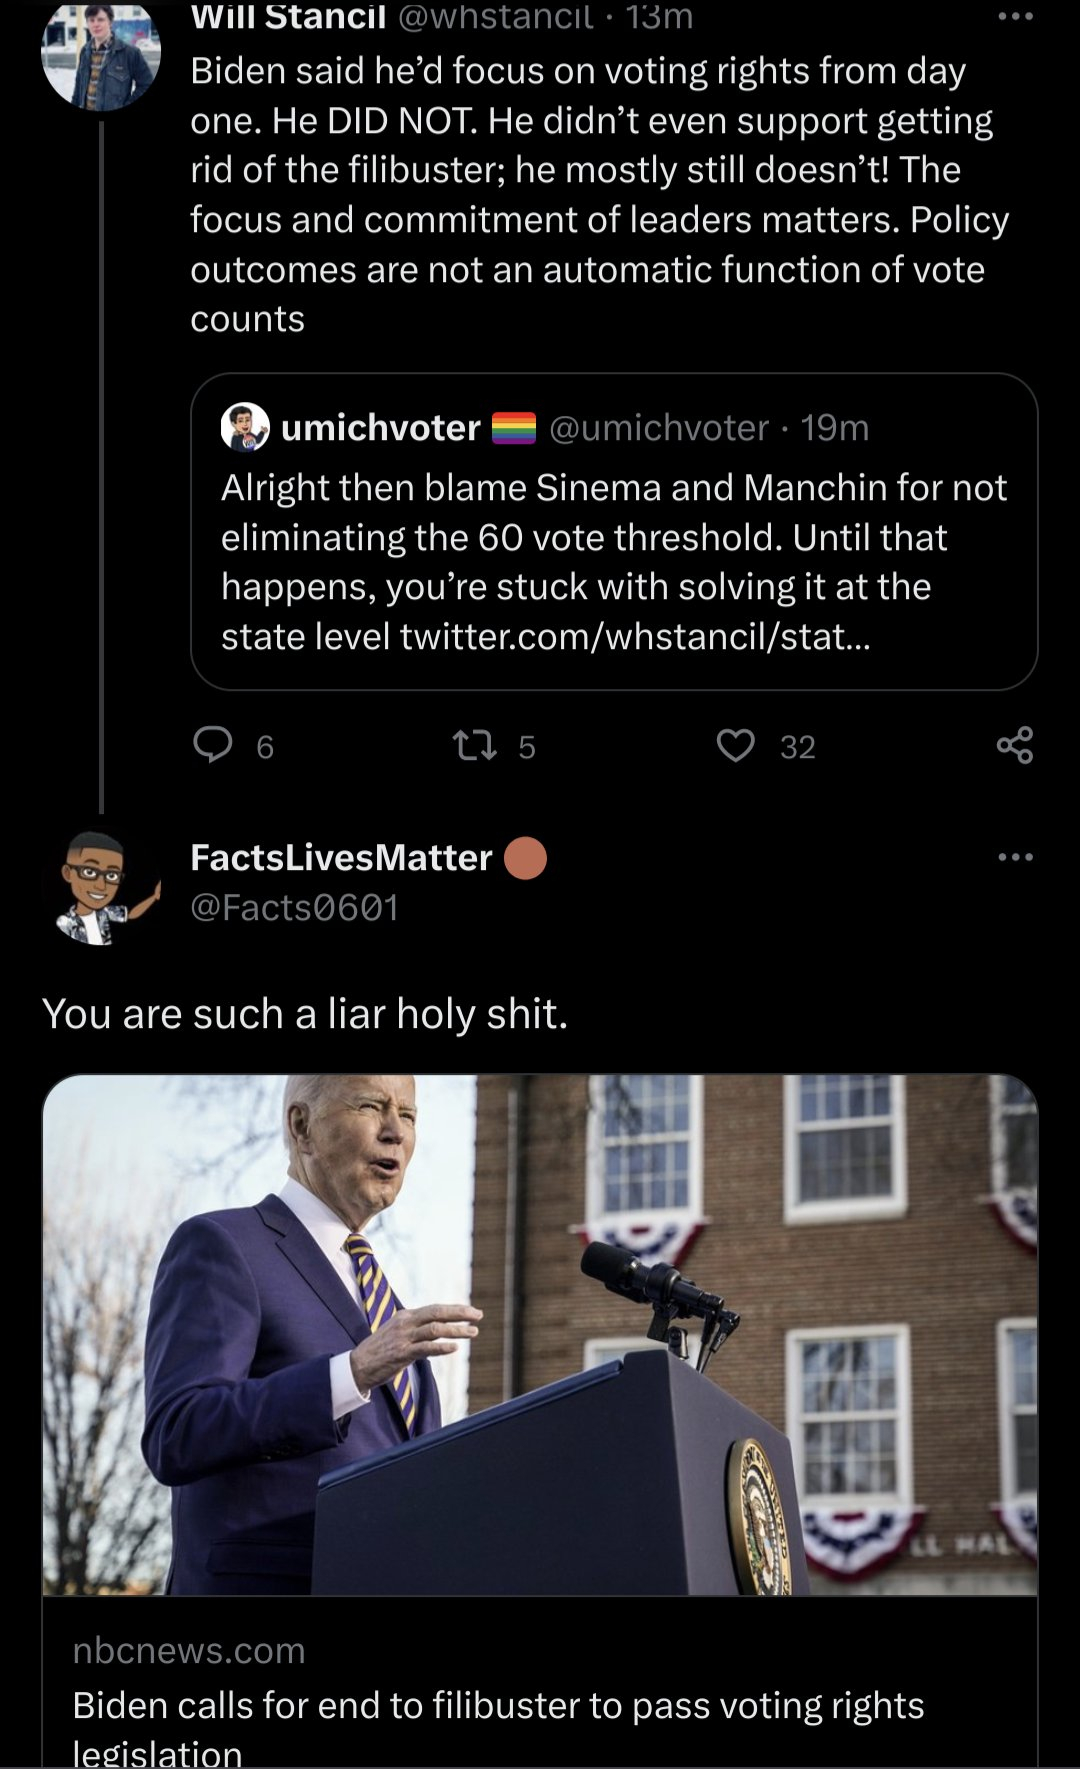Open more options on Will Stancil's tweet
1080x1769 pixels.
[x=1014, y=17]
